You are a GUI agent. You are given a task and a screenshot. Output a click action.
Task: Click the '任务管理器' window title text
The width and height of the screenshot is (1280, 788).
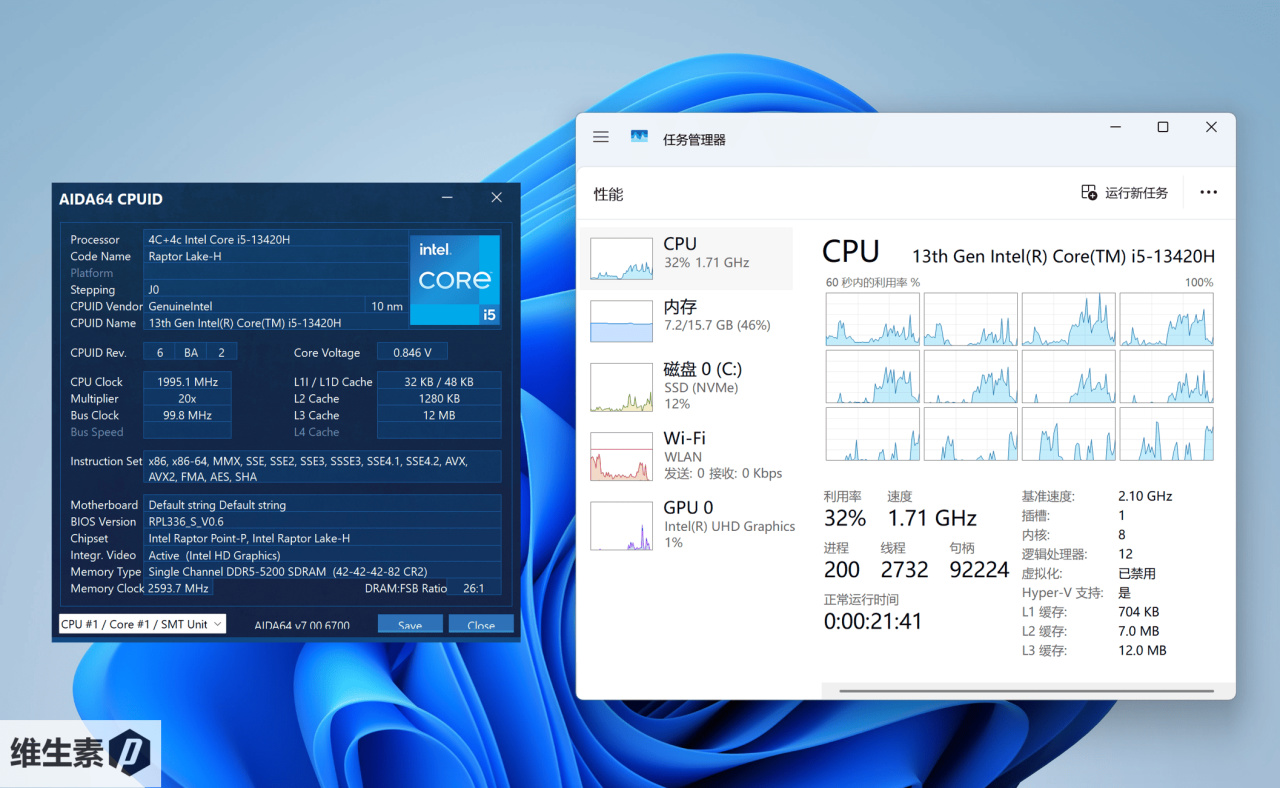[x=694, y=139]
